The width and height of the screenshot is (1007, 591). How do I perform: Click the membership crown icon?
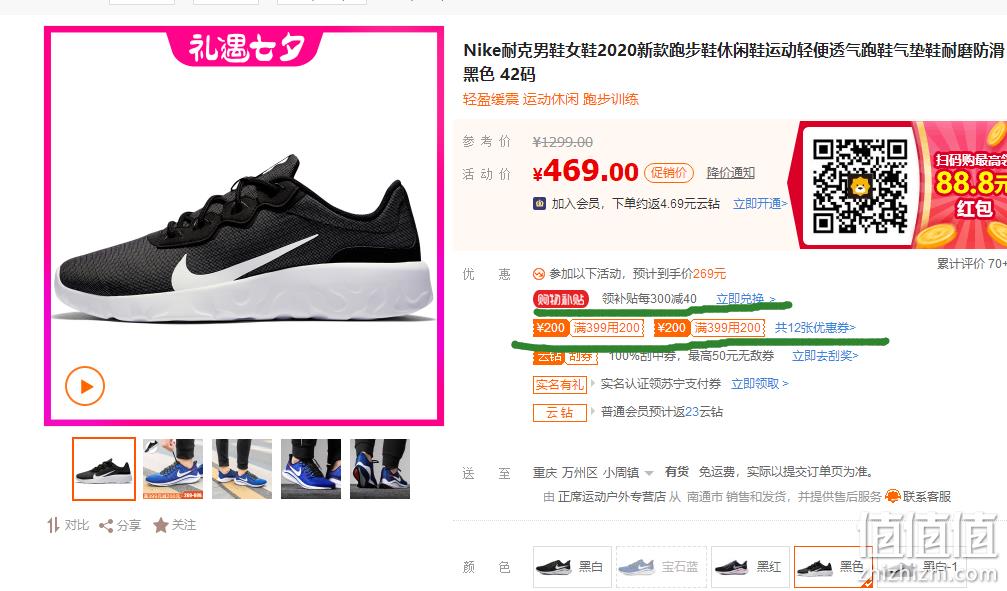tap(539, 204)
